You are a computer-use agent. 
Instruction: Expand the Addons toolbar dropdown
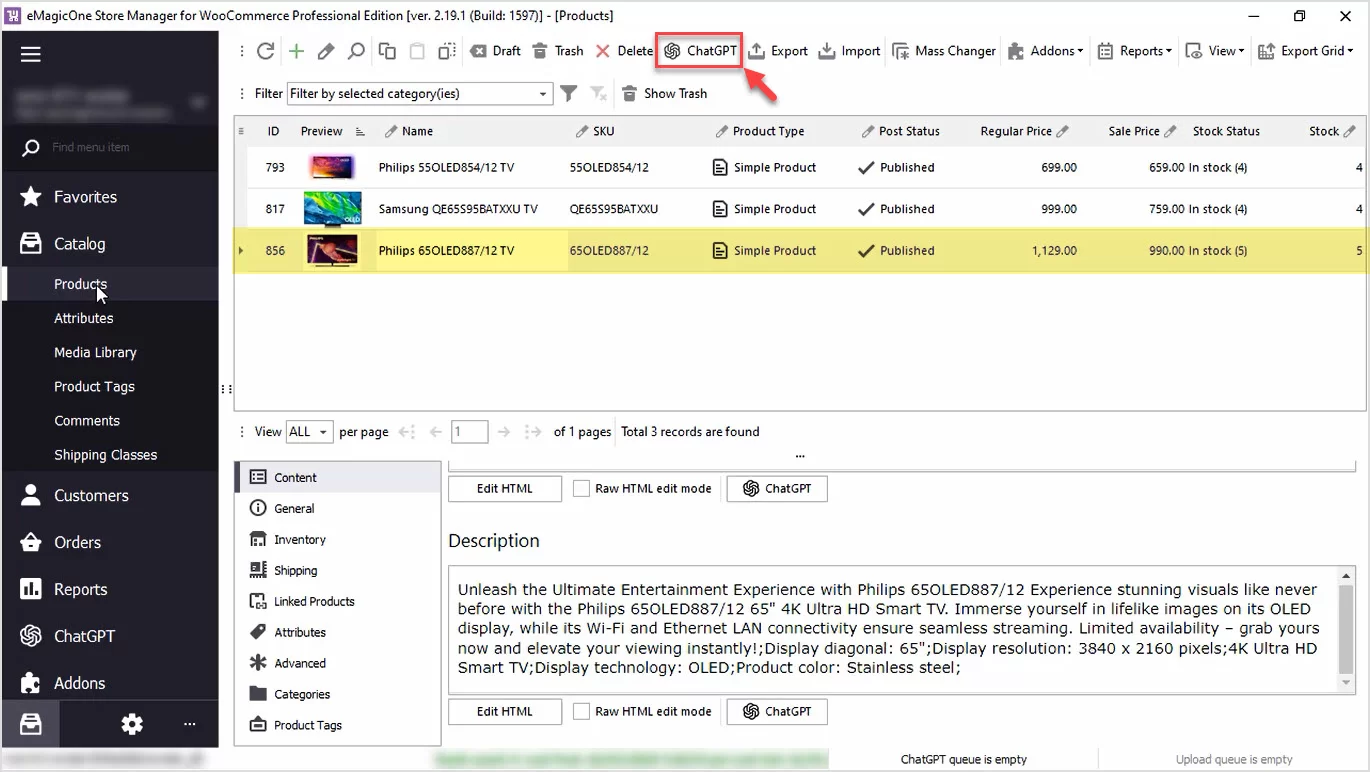1045,51
